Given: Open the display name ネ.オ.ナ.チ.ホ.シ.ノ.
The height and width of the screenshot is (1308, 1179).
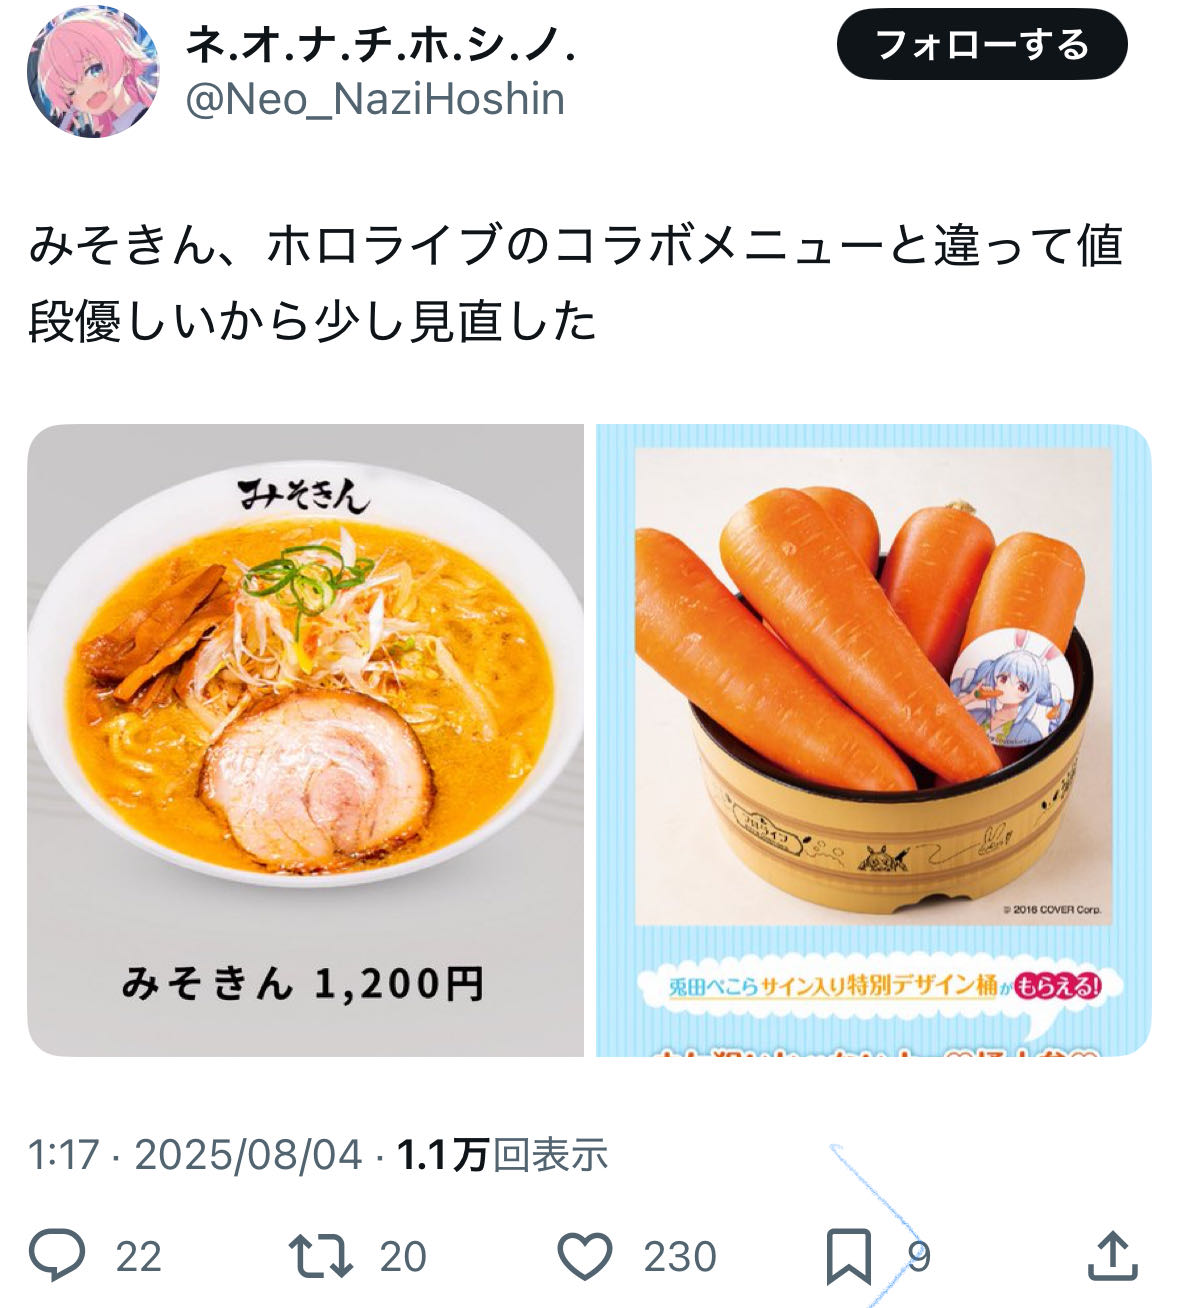Looking at the screenshot, I should [381, 44].
